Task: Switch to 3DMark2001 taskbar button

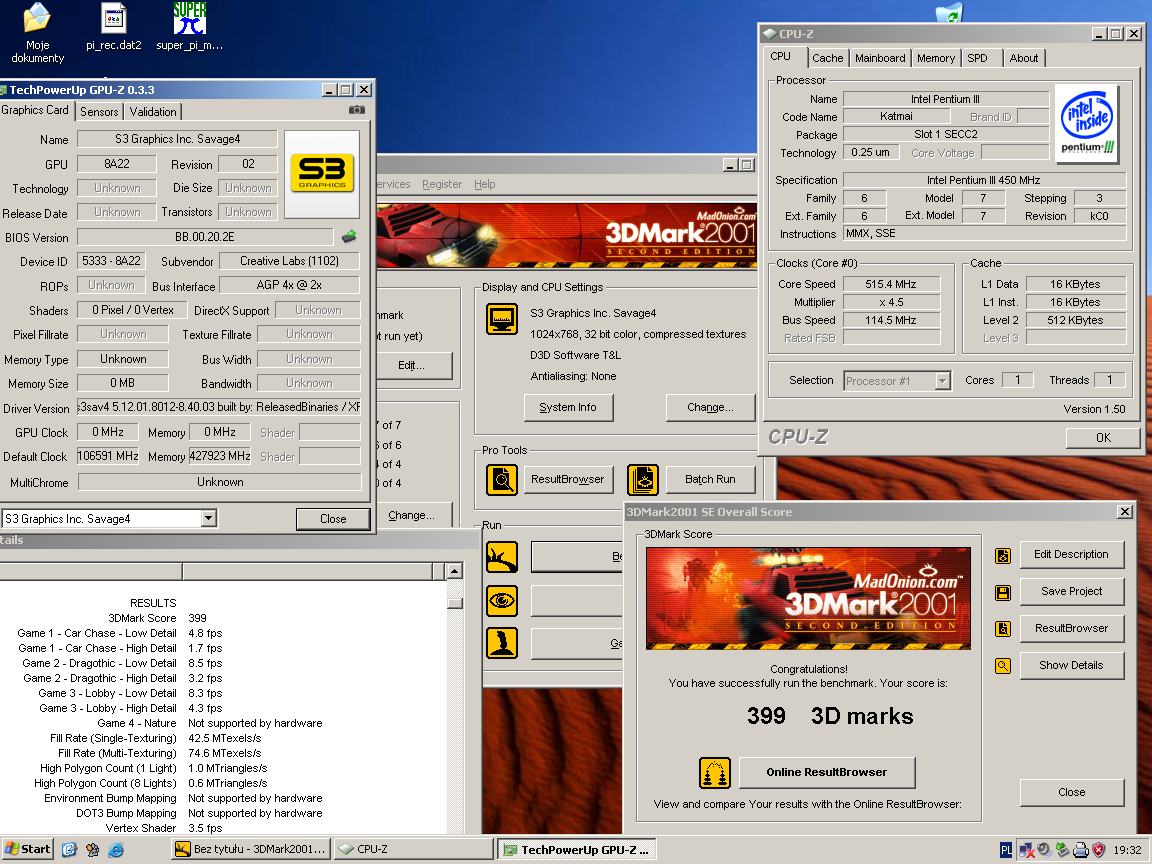Action: click(x=251, y=849)
